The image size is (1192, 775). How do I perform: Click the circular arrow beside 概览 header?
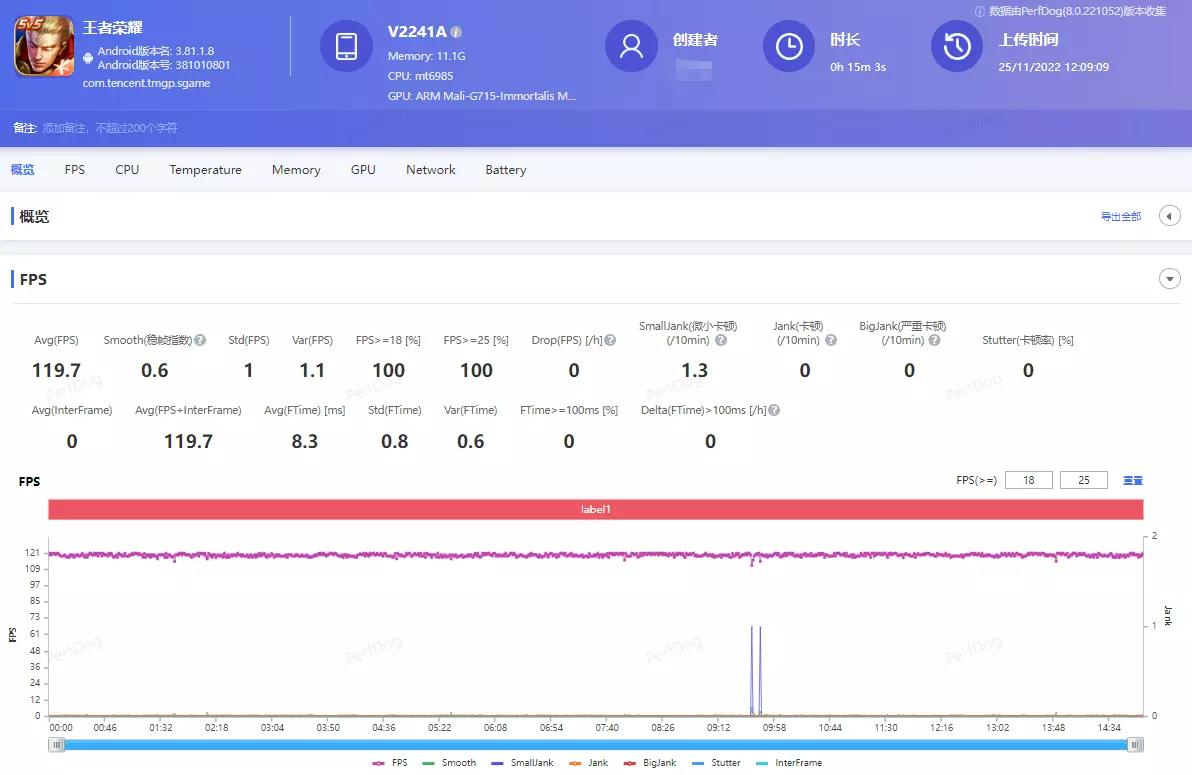click(1169, 215)
